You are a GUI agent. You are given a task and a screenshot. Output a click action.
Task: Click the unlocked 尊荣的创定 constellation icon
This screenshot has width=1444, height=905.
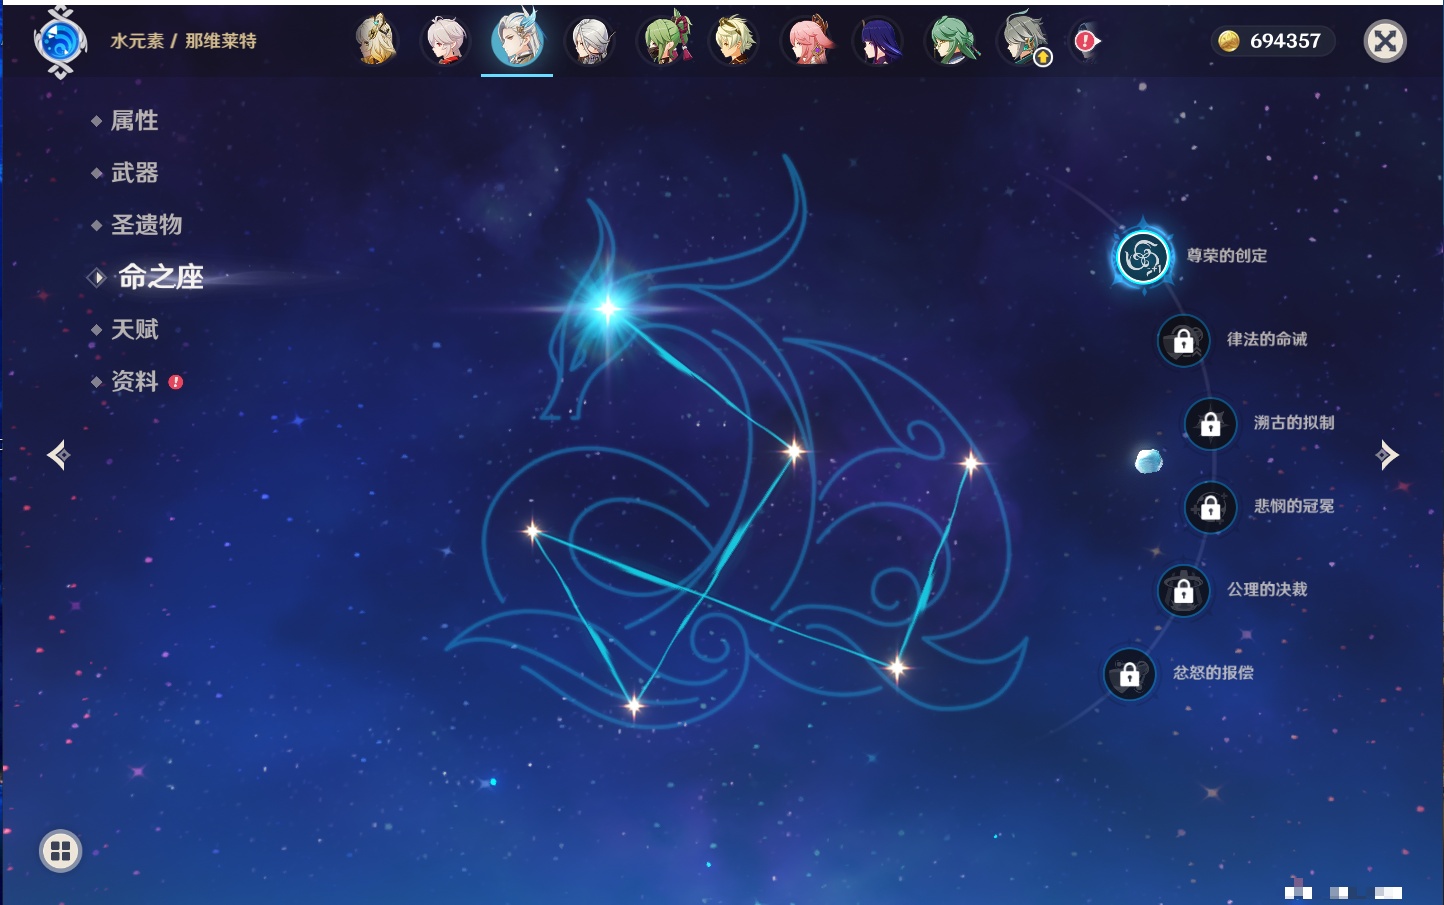(x=1142, y=257)
